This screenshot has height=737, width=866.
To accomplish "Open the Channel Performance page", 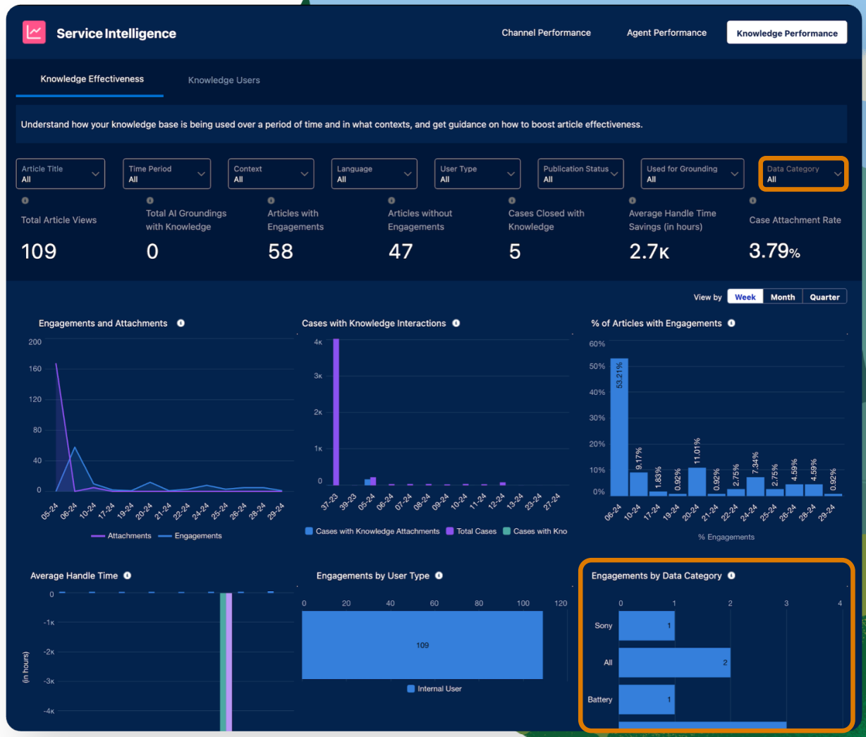I will tap(546, 33).
